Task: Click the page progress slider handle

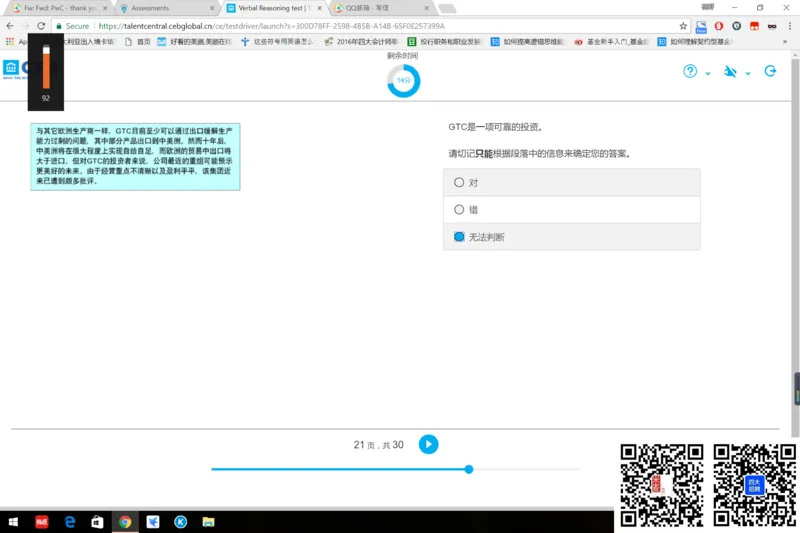Action: (x=468, y=469)
